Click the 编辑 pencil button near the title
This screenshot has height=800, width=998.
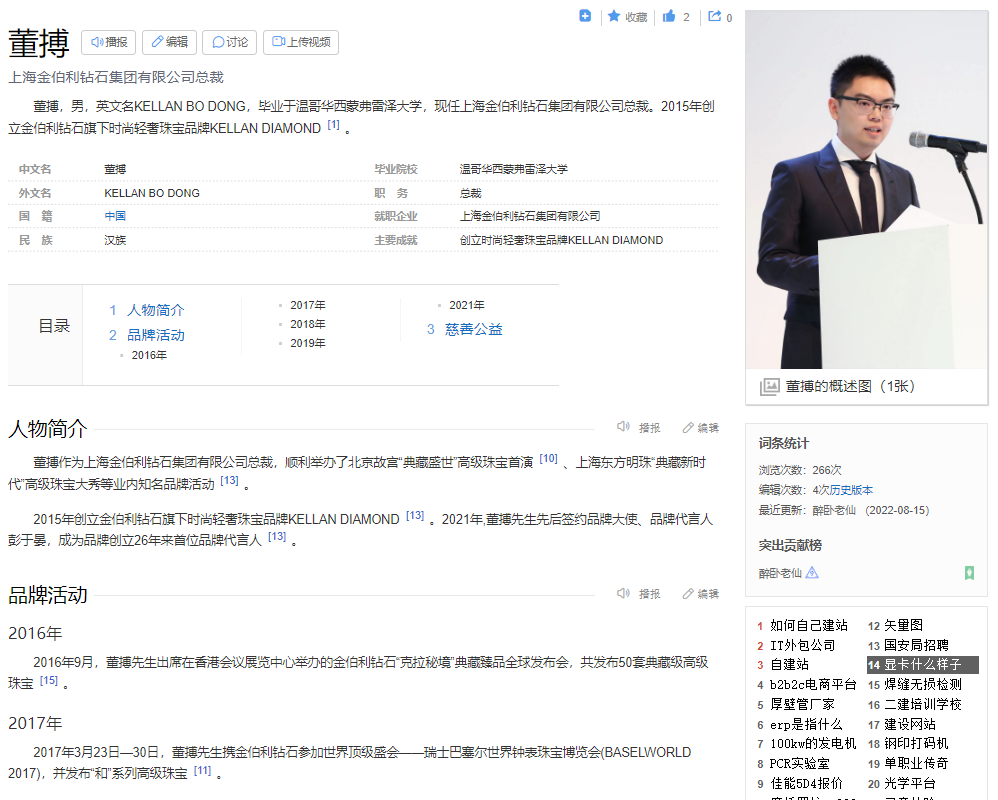(169, 42)
